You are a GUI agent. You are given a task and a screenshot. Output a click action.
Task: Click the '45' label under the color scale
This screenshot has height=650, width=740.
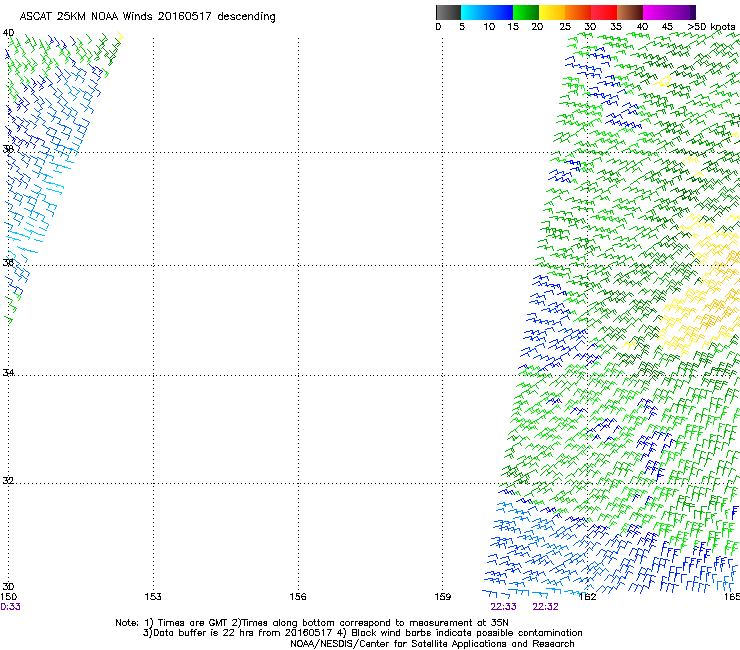(x=667, y=27)
